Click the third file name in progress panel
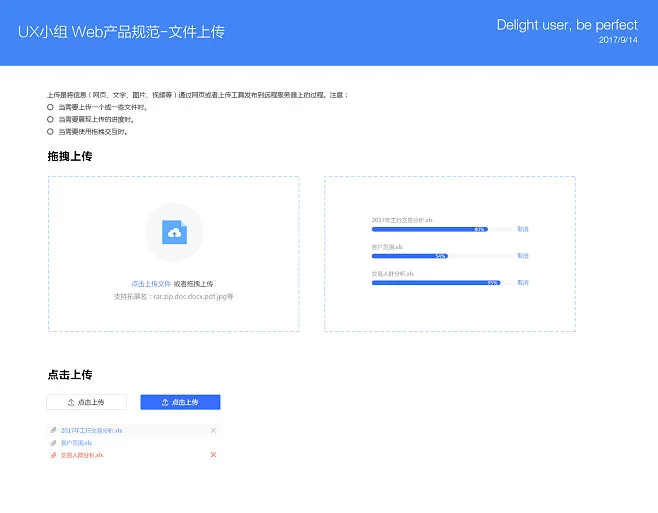Viewport: 658px width, 513px height. 392,274
